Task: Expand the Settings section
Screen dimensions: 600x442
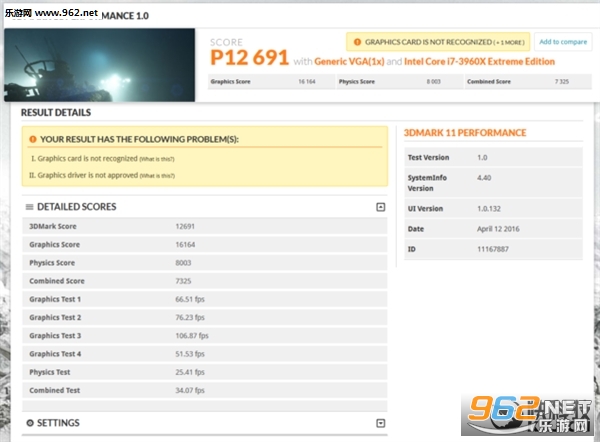Action: [381, 423]
